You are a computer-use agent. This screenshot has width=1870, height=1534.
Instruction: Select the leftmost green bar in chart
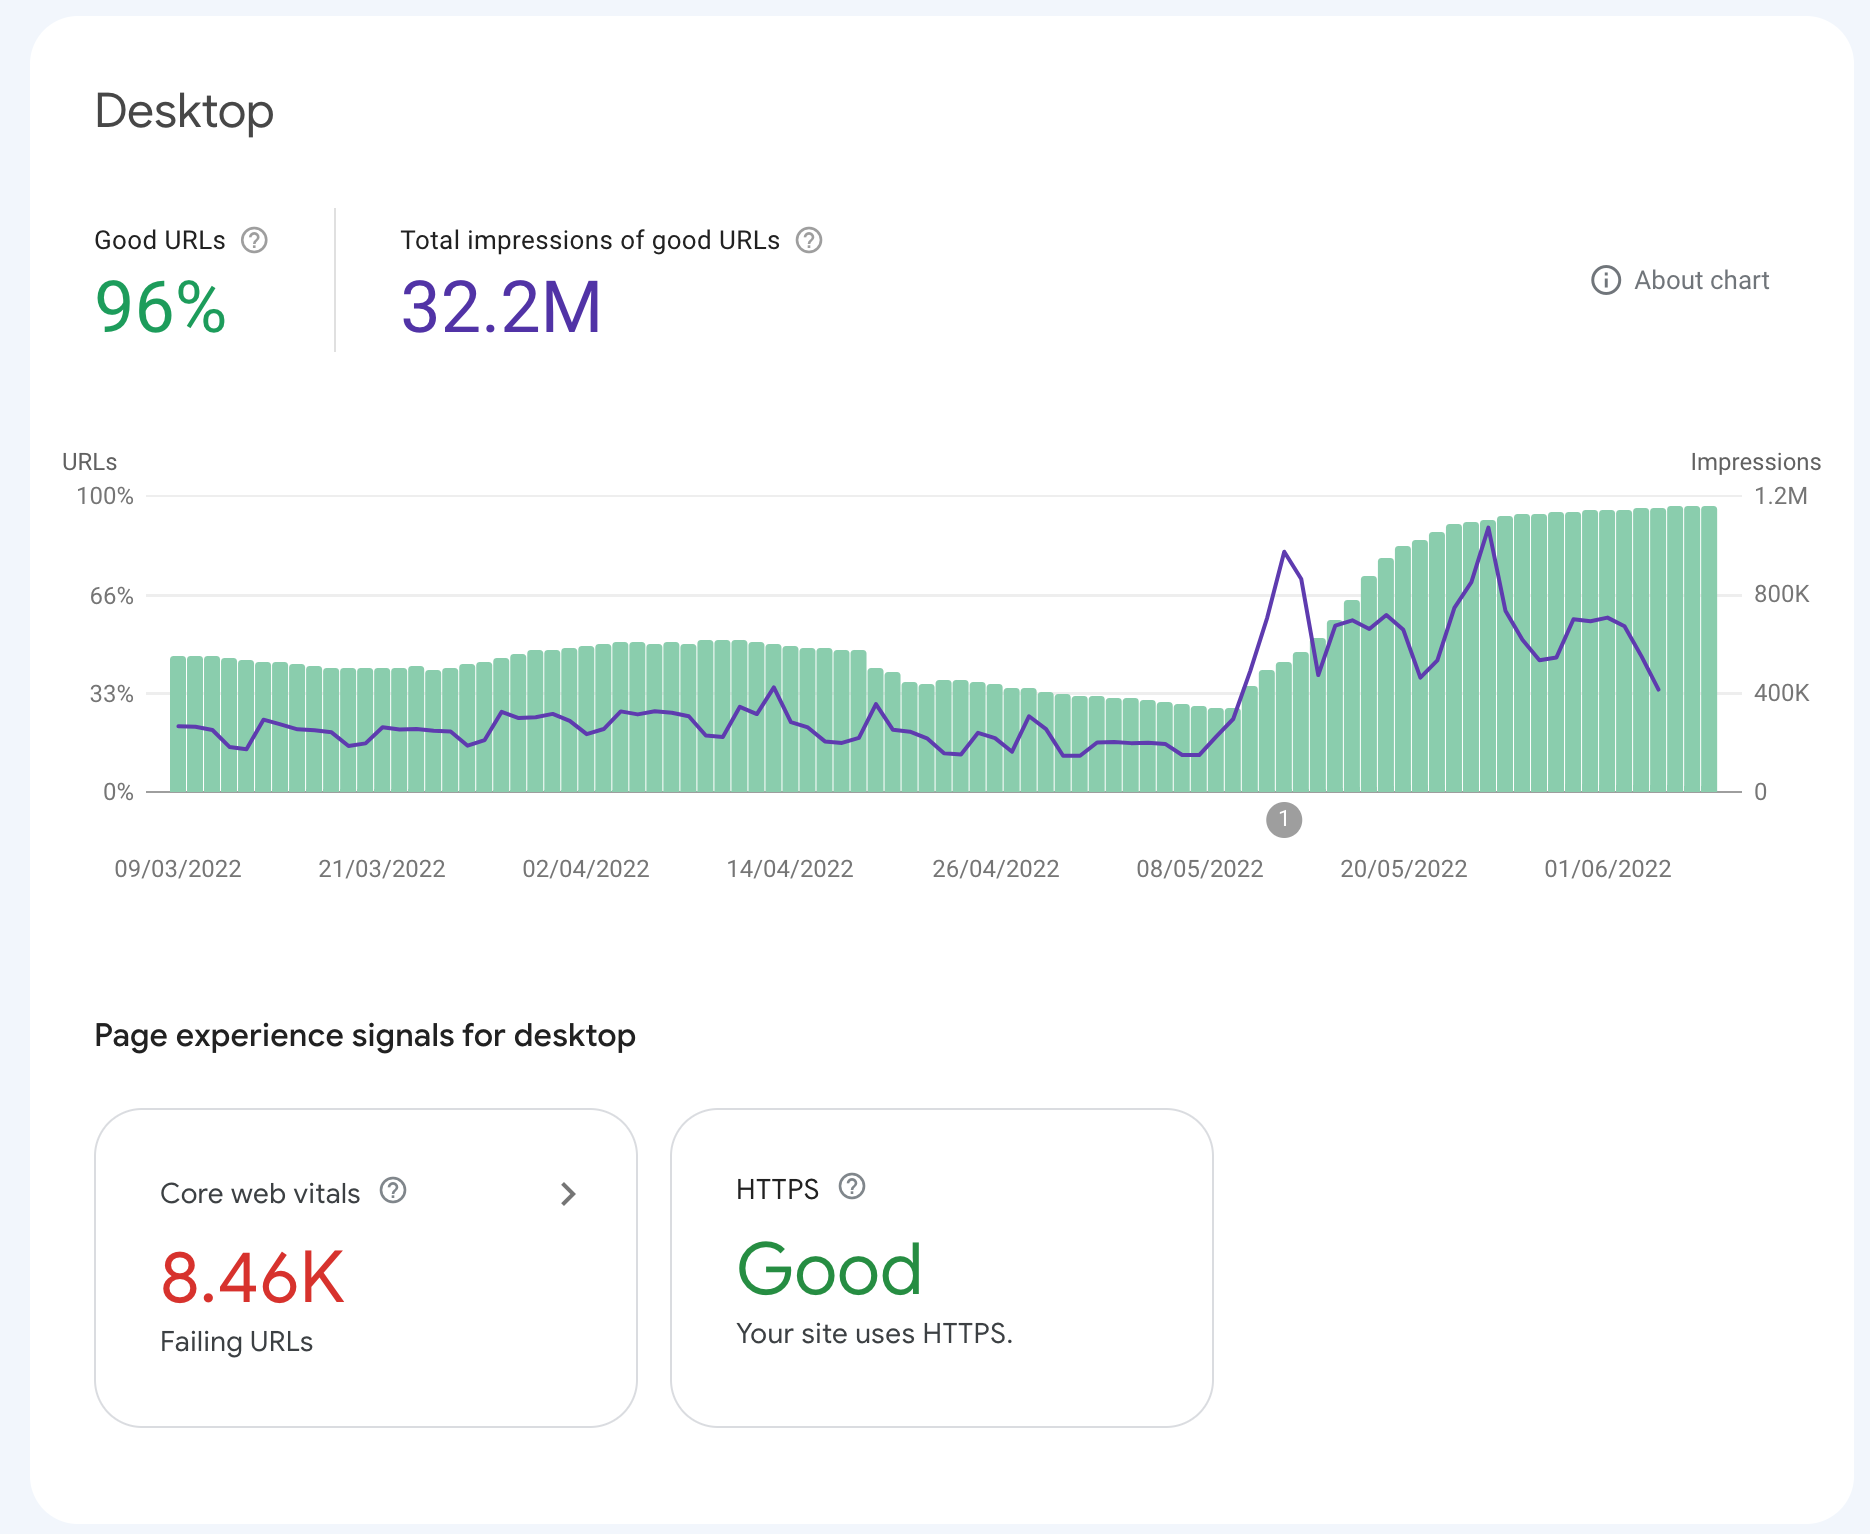(178, 724)
